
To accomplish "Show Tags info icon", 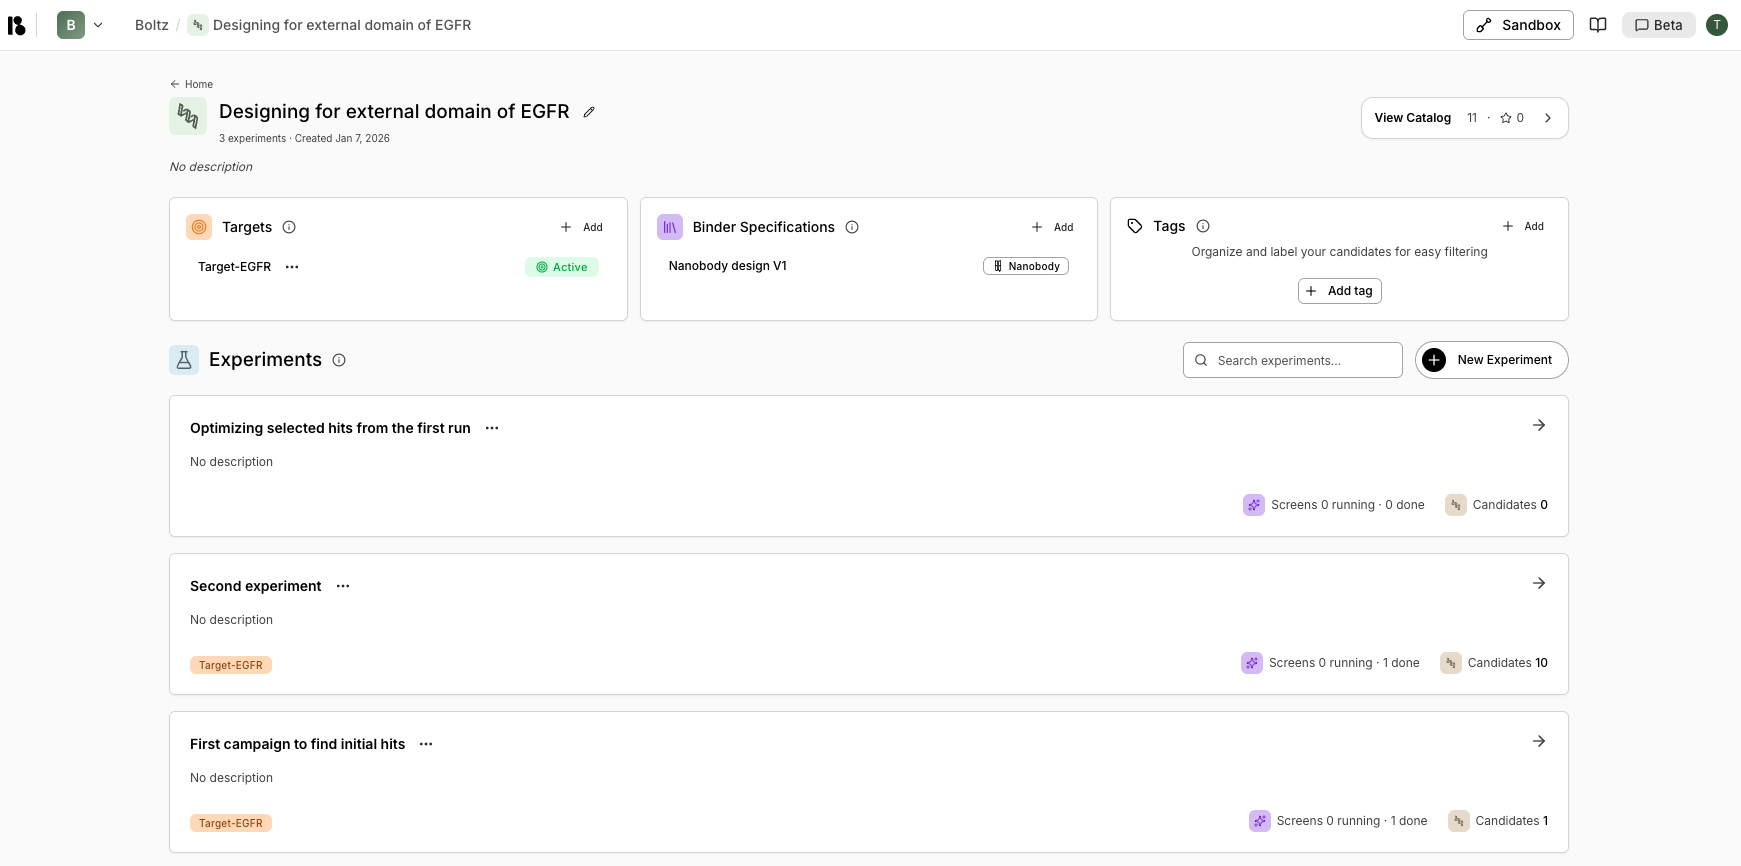I will (x=1203, y=226).
